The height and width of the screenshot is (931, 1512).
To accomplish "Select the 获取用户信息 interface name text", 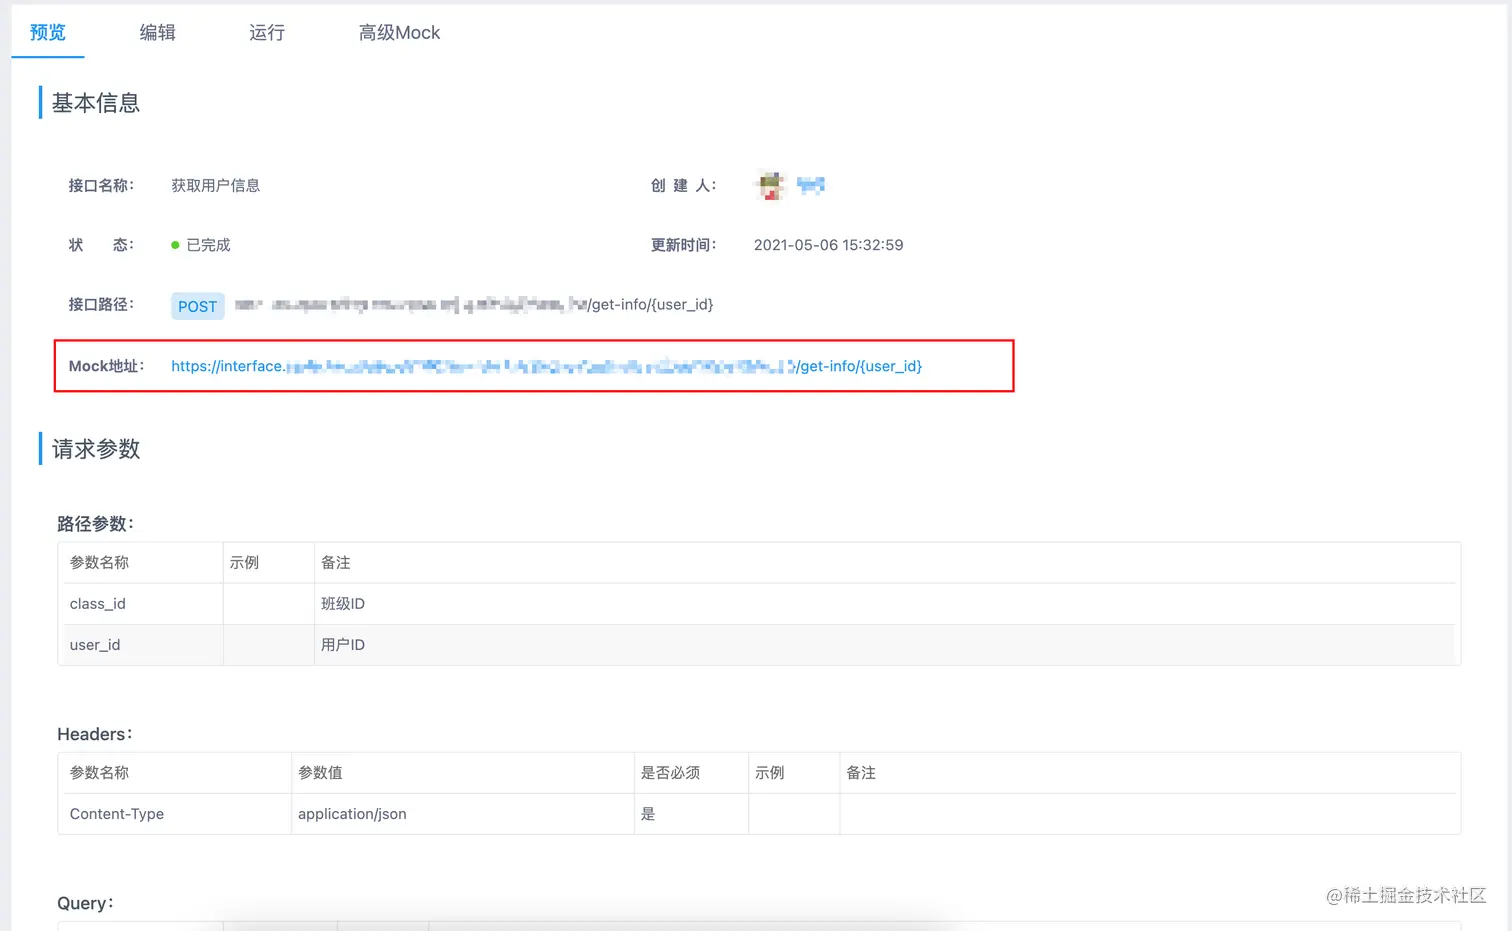I will coord(215,185).
